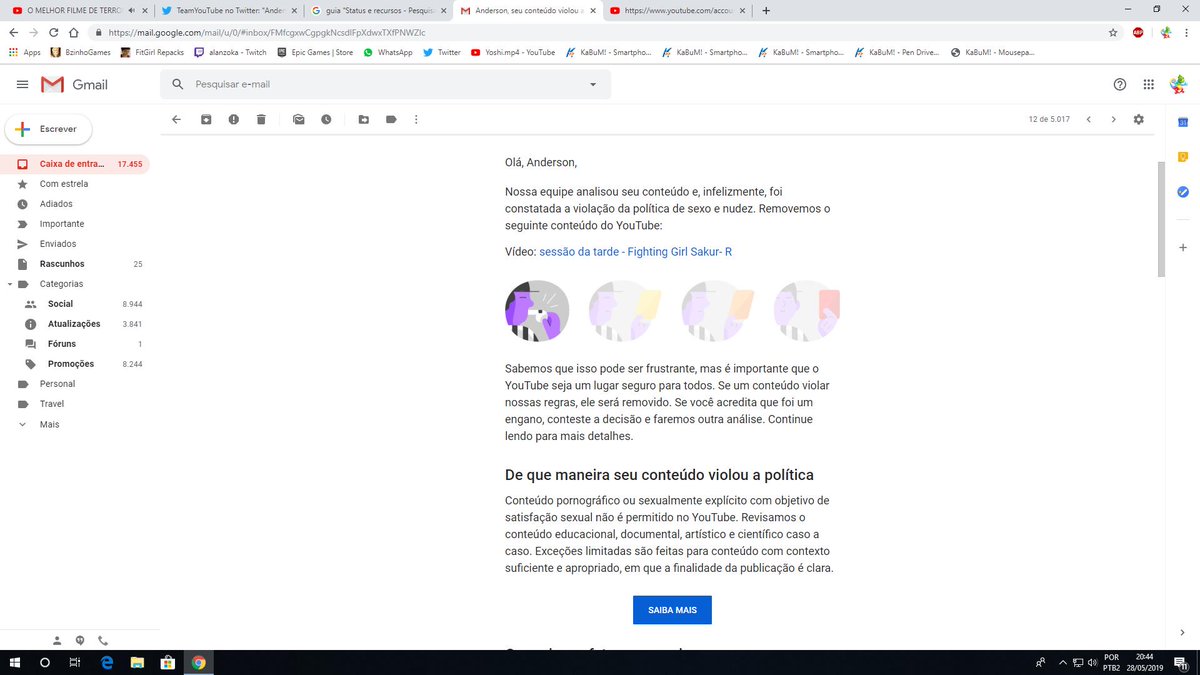Open Microsoft Edge from taskbar
The image size is (1200, 675).
[106, 662]
